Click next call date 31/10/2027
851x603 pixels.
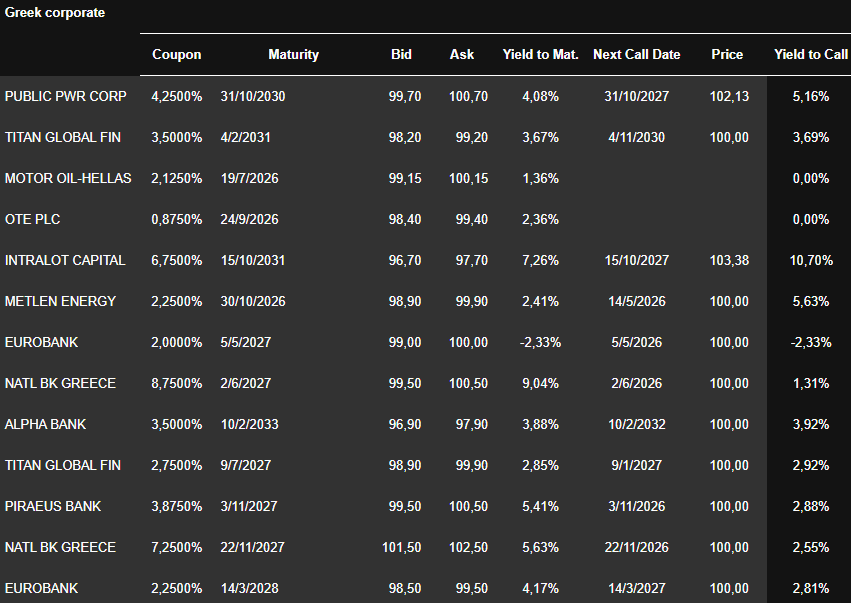[637, 96]
